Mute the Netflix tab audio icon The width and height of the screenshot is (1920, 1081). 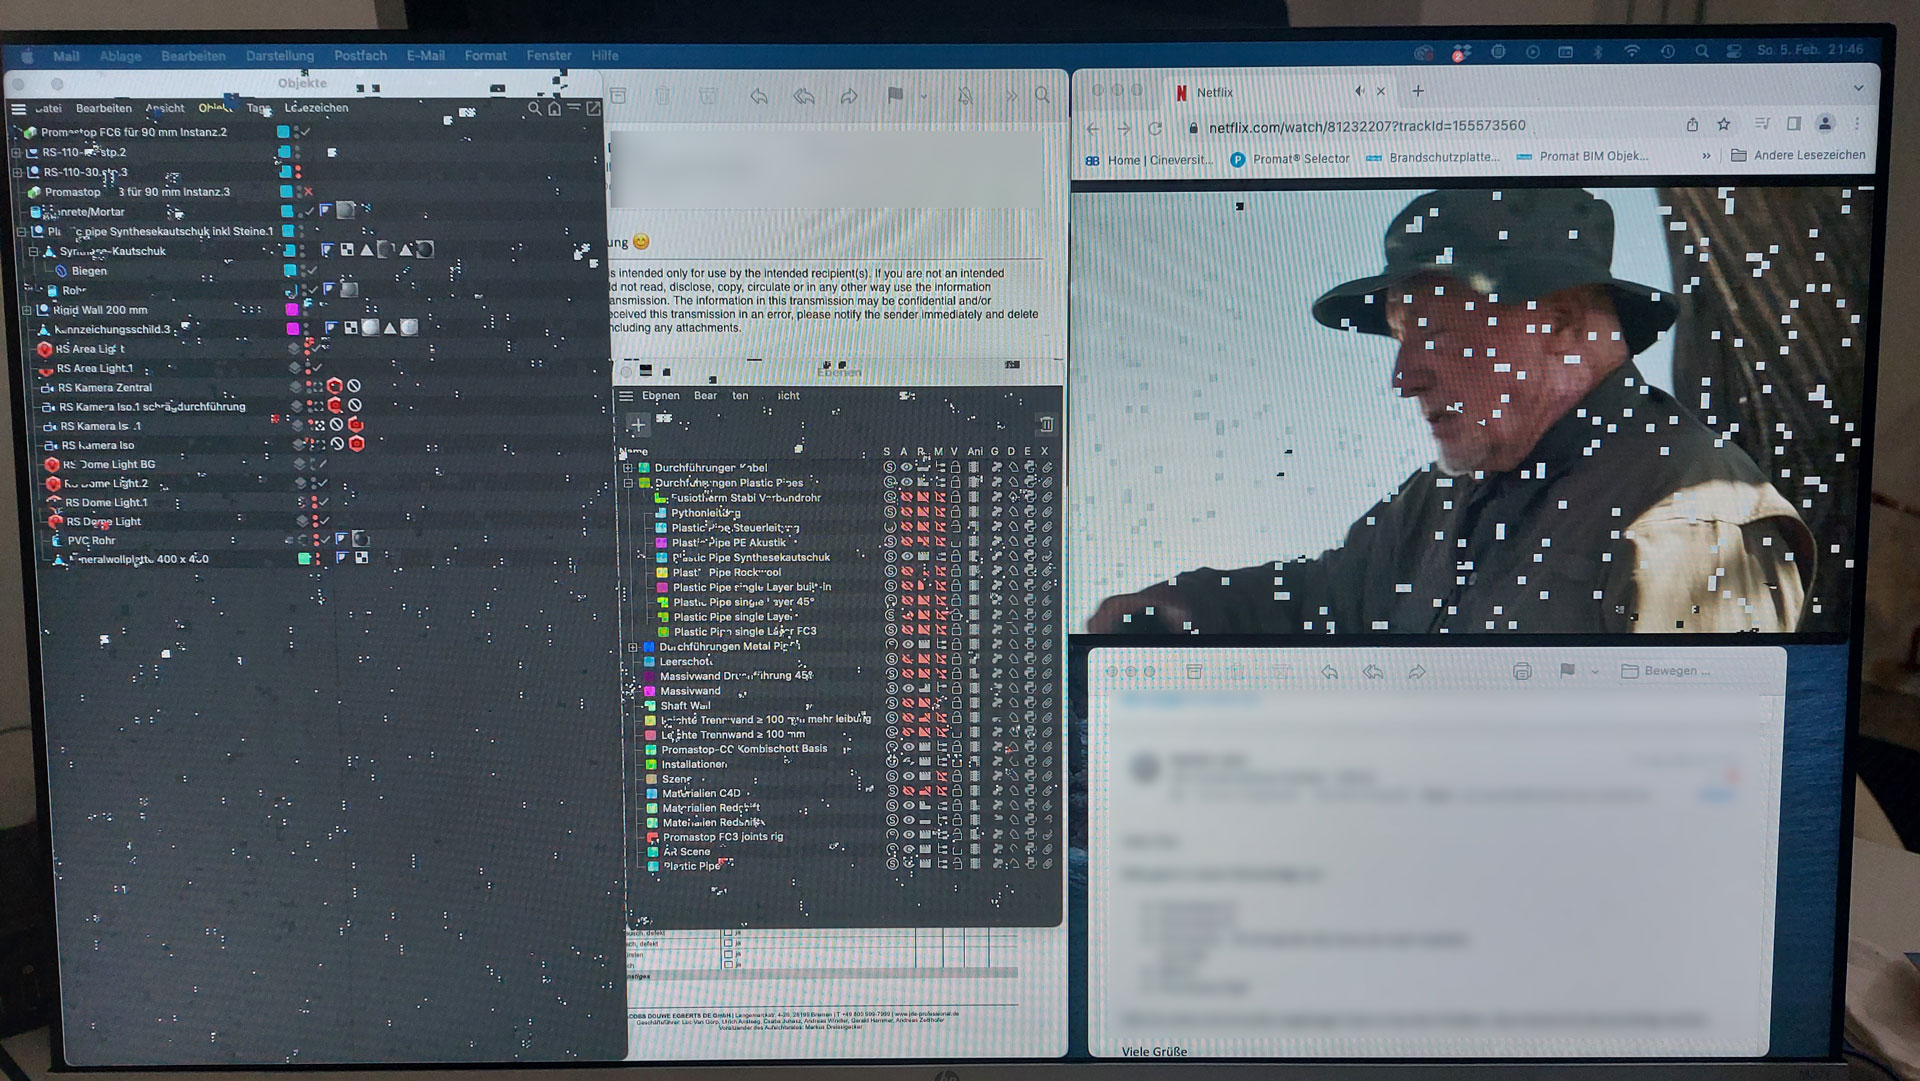coord(1359,91)
